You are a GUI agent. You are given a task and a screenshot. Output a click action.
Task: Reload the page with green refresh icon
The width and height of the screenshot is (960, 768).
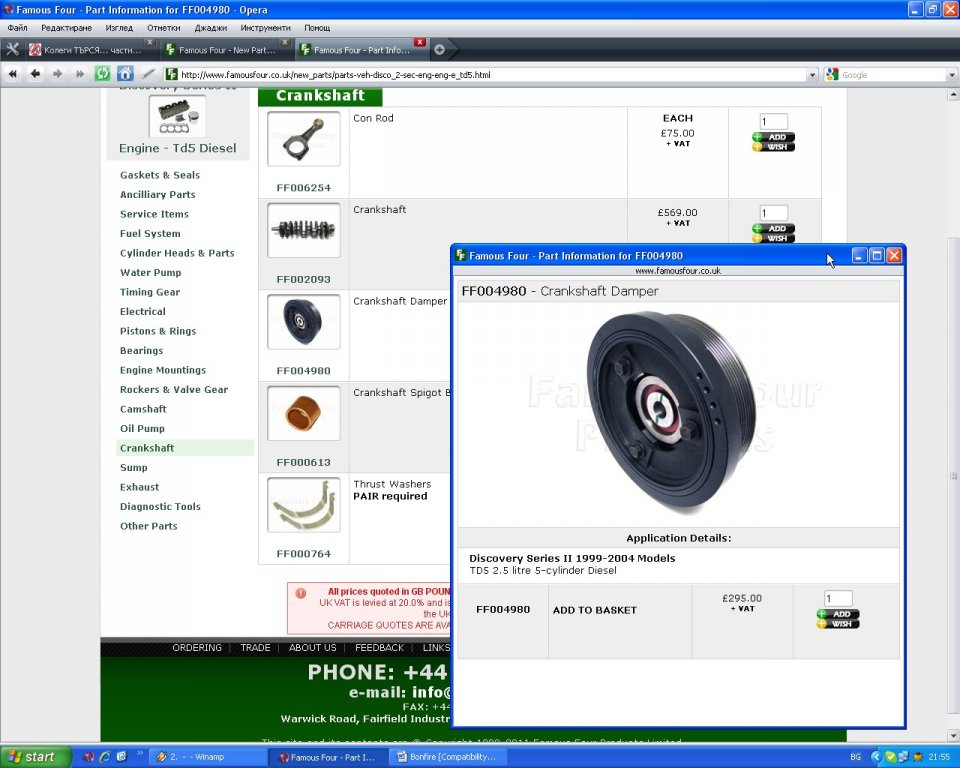102,74
